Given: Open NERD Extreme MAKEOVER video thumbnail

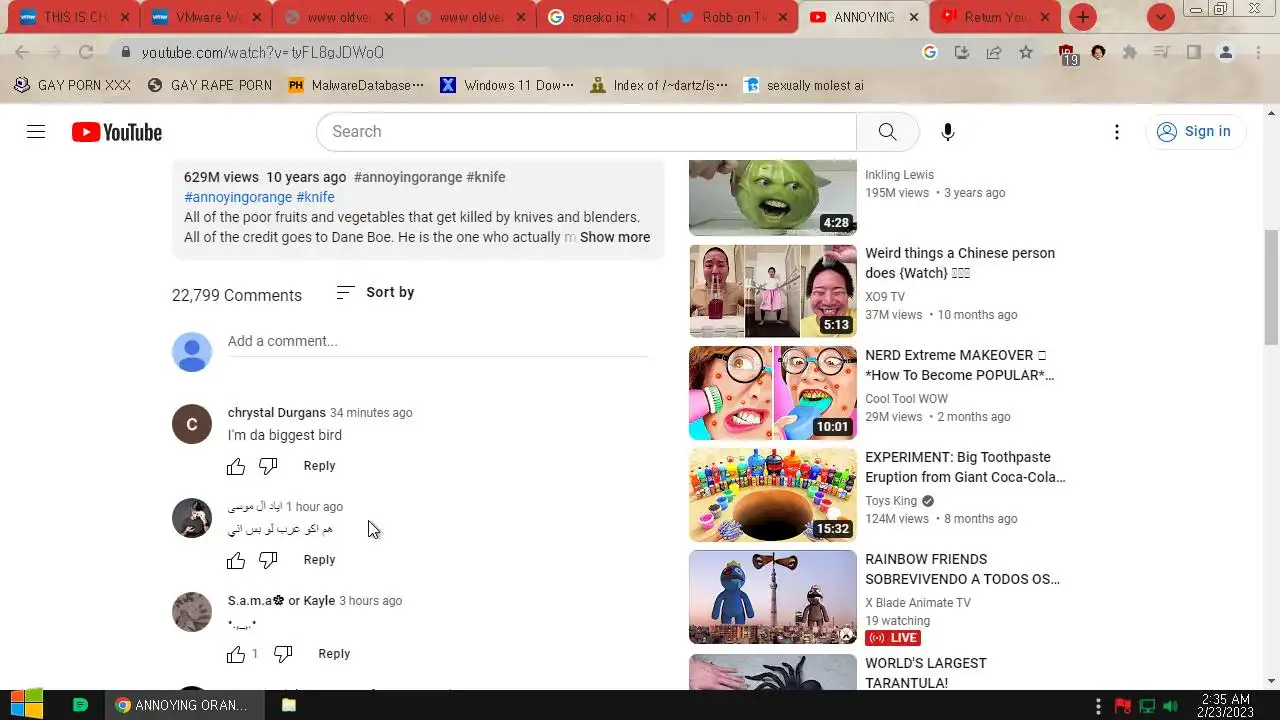Looking at the screenshot, I should pos(773,393).
